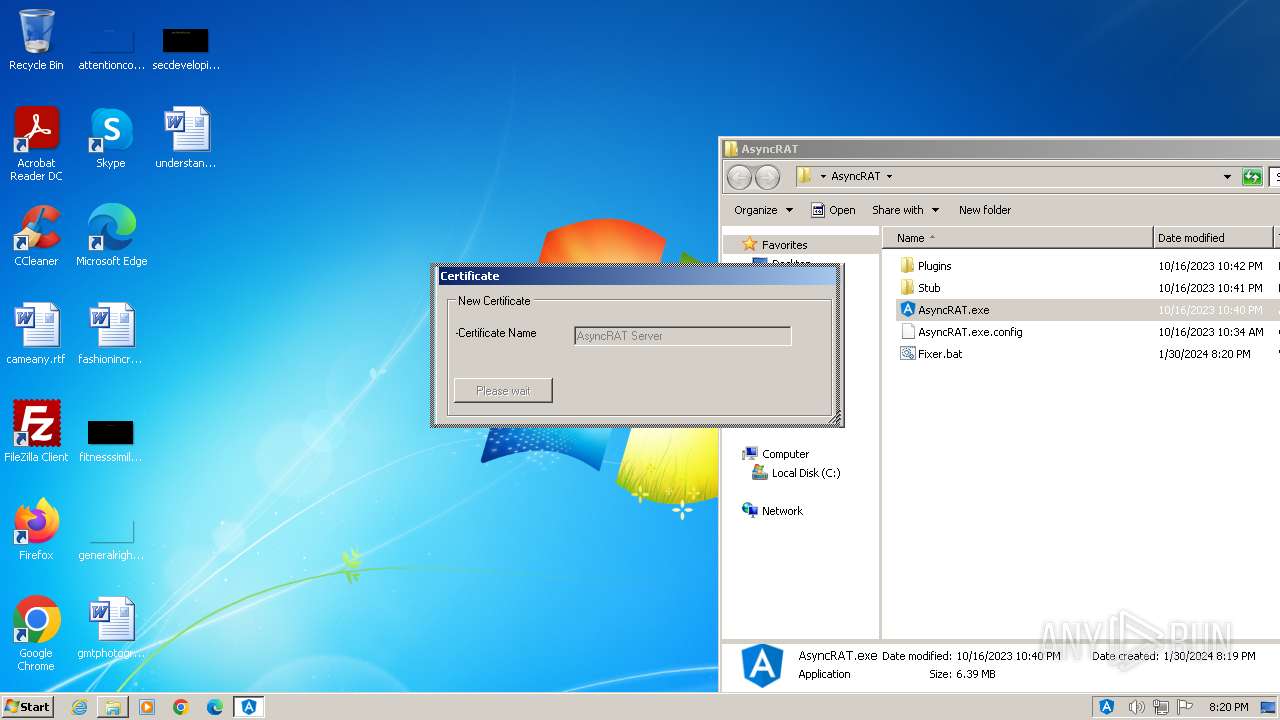
Task: Click New folder in Explorer toolbar
Action: pos(985,210)
